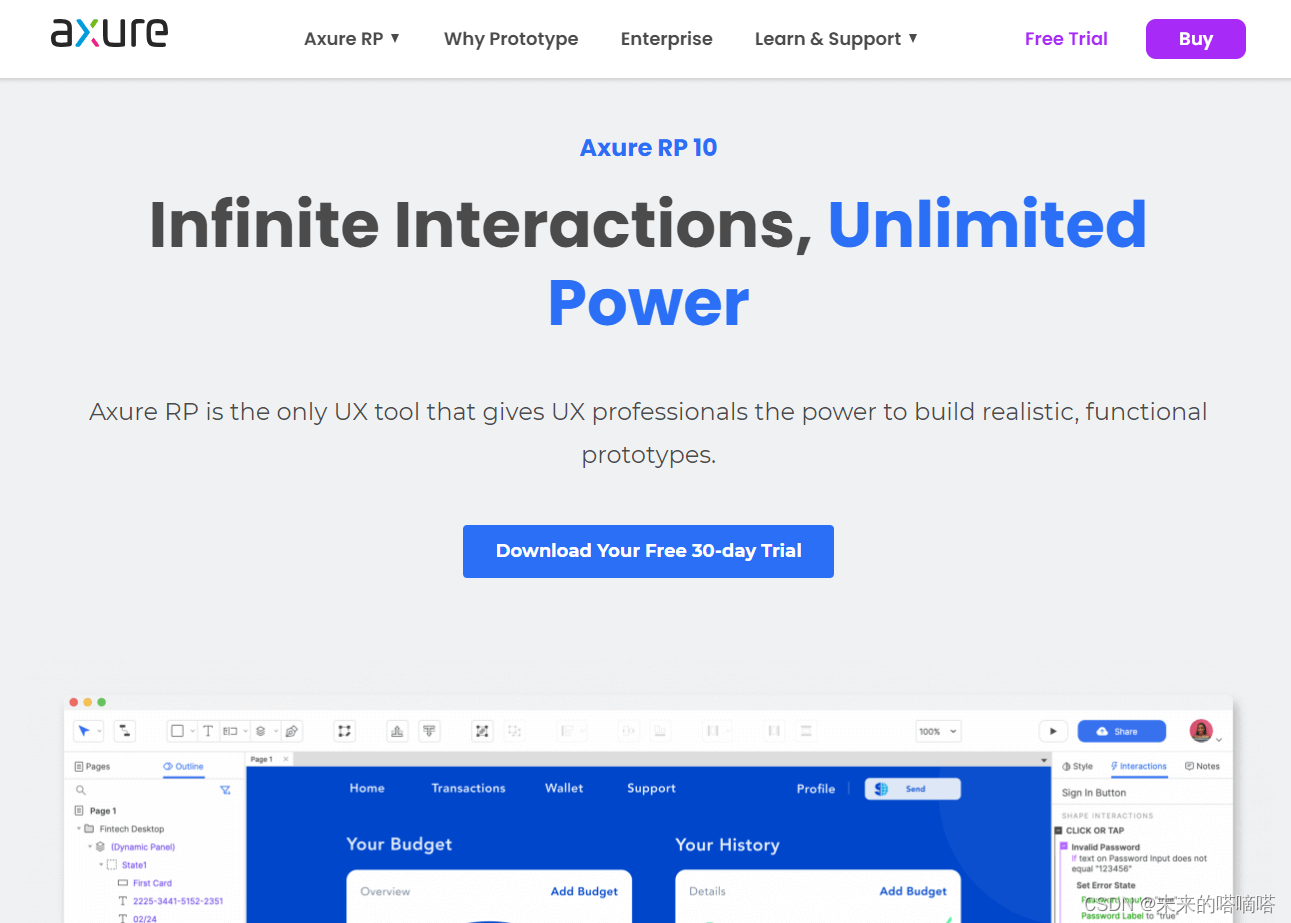Click the dashed state icon beside State1

point(112,865)
